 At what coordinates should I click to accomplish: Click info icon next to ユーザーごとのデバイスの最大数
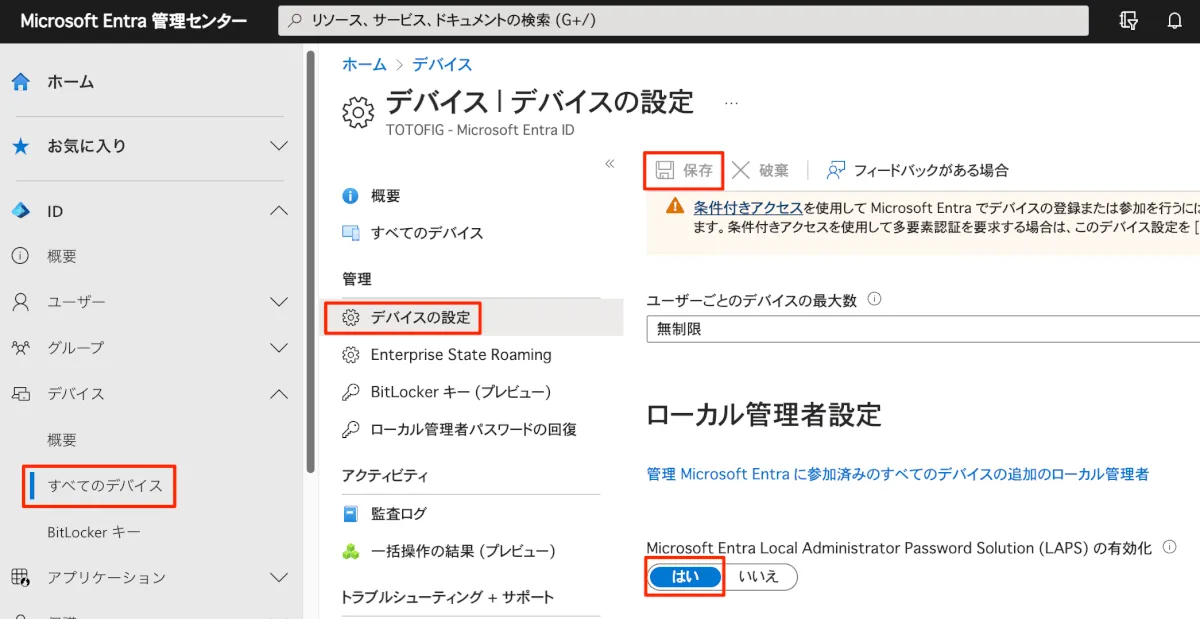pos(874,299)
